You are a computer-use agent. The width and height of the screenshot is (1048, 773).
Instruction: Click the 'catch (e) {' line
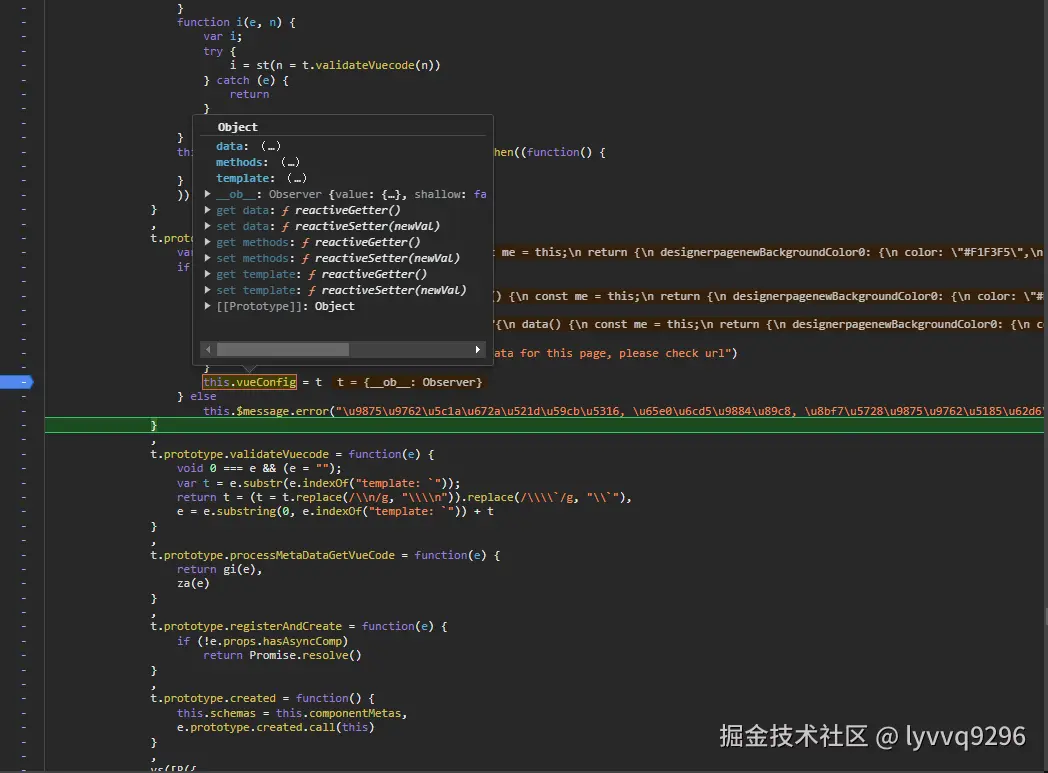[x=246, y=80]
